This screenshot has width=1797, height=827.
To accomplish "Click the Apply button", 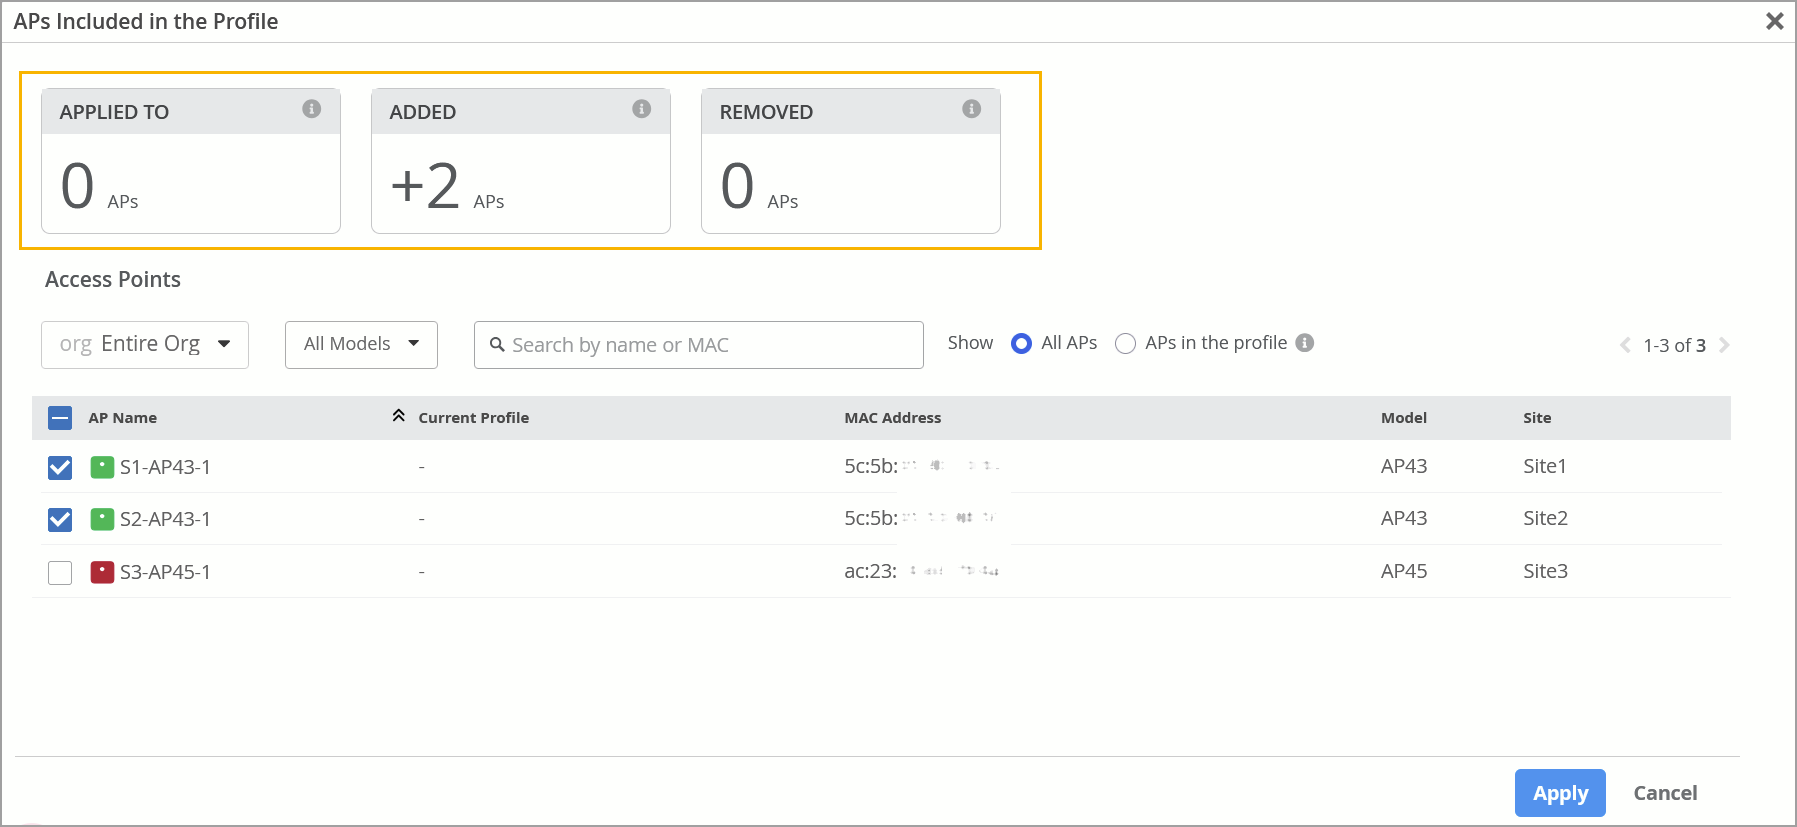I will [1559, 793].
